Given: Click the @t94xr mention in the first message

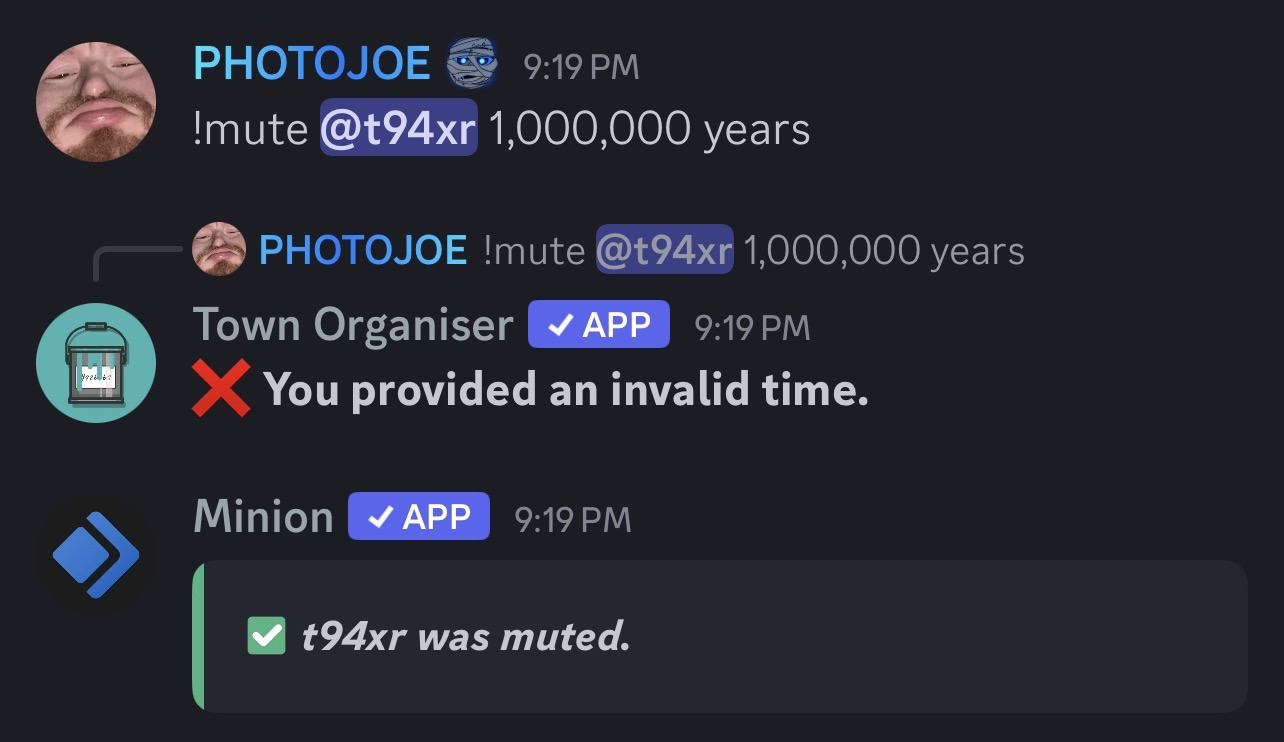Looking at the screenshot, I should coord(398,130).
